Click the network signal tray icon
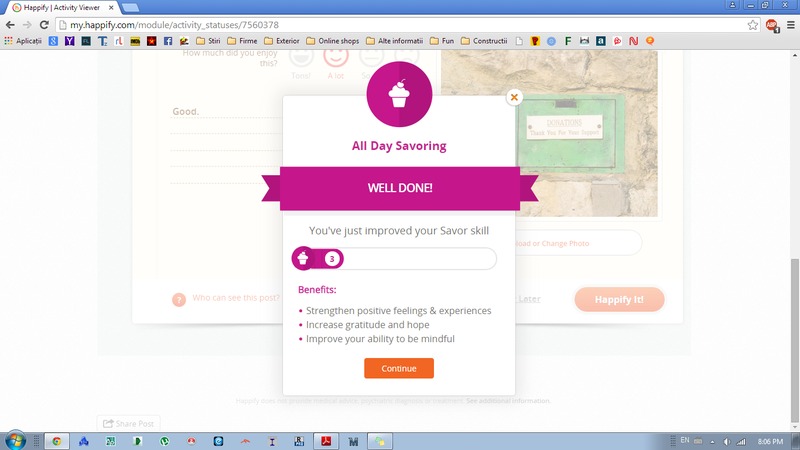 point(741,441)
